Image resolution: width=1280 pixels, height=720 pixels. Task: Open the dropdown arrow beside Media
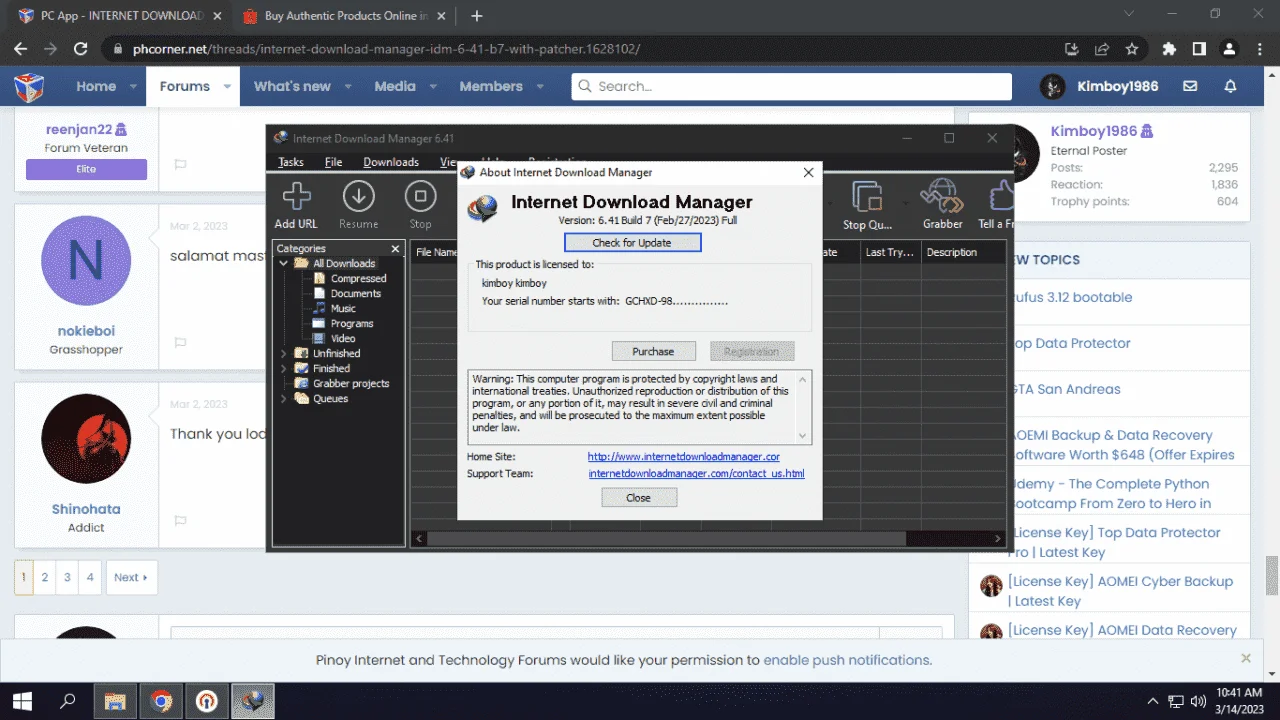pos(433,87)
